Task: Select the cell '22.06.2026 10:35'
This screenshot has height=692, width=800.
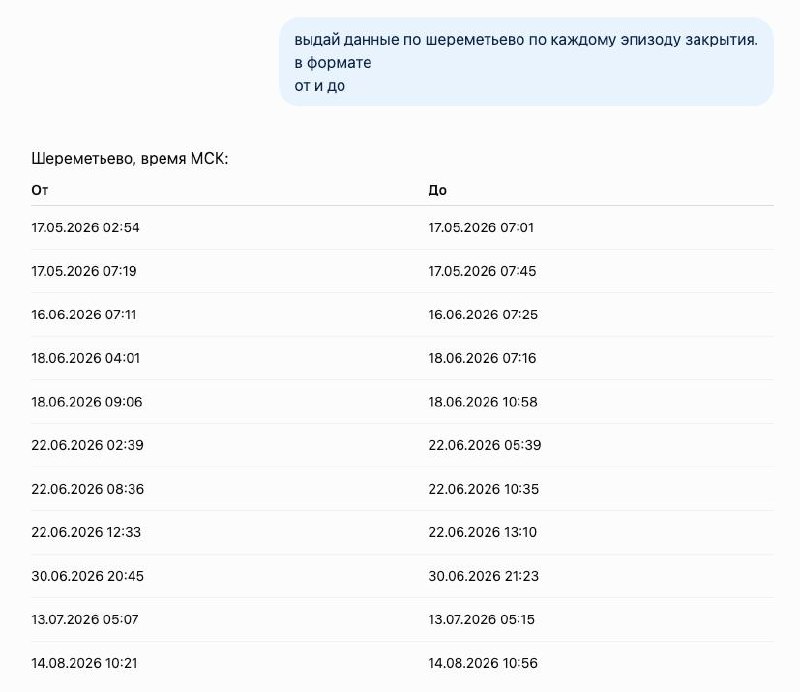Action: coord(484,489)
